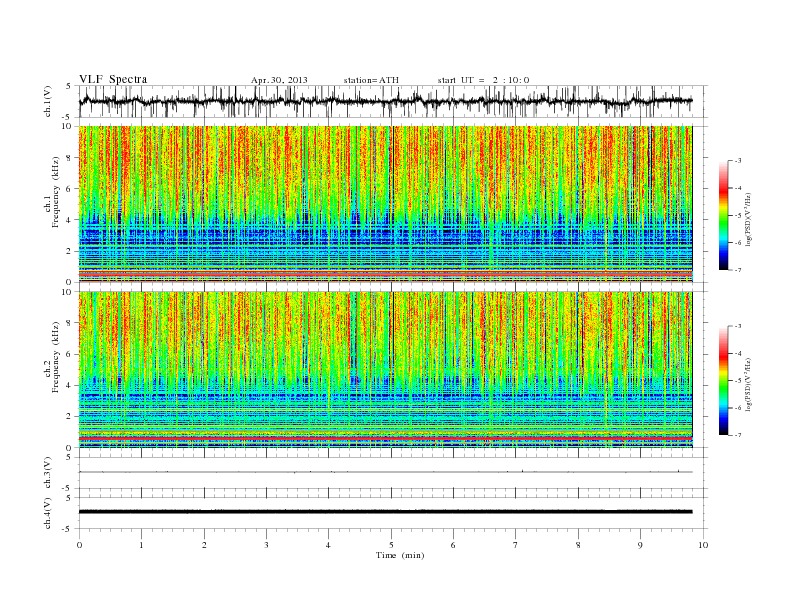This screenshot has height=612, width=792.
Task: Click the time axis tick label "6"
Action: click(x=453, y=545)
